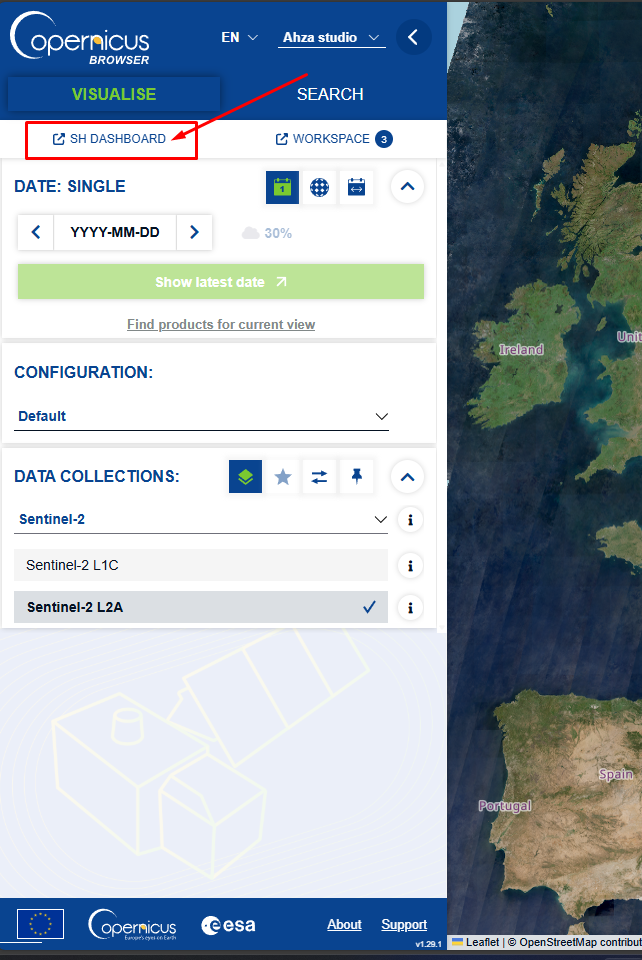Open the star favourites collections icon
This screenshot has height=960, width=642.
(x=283, y=476)
